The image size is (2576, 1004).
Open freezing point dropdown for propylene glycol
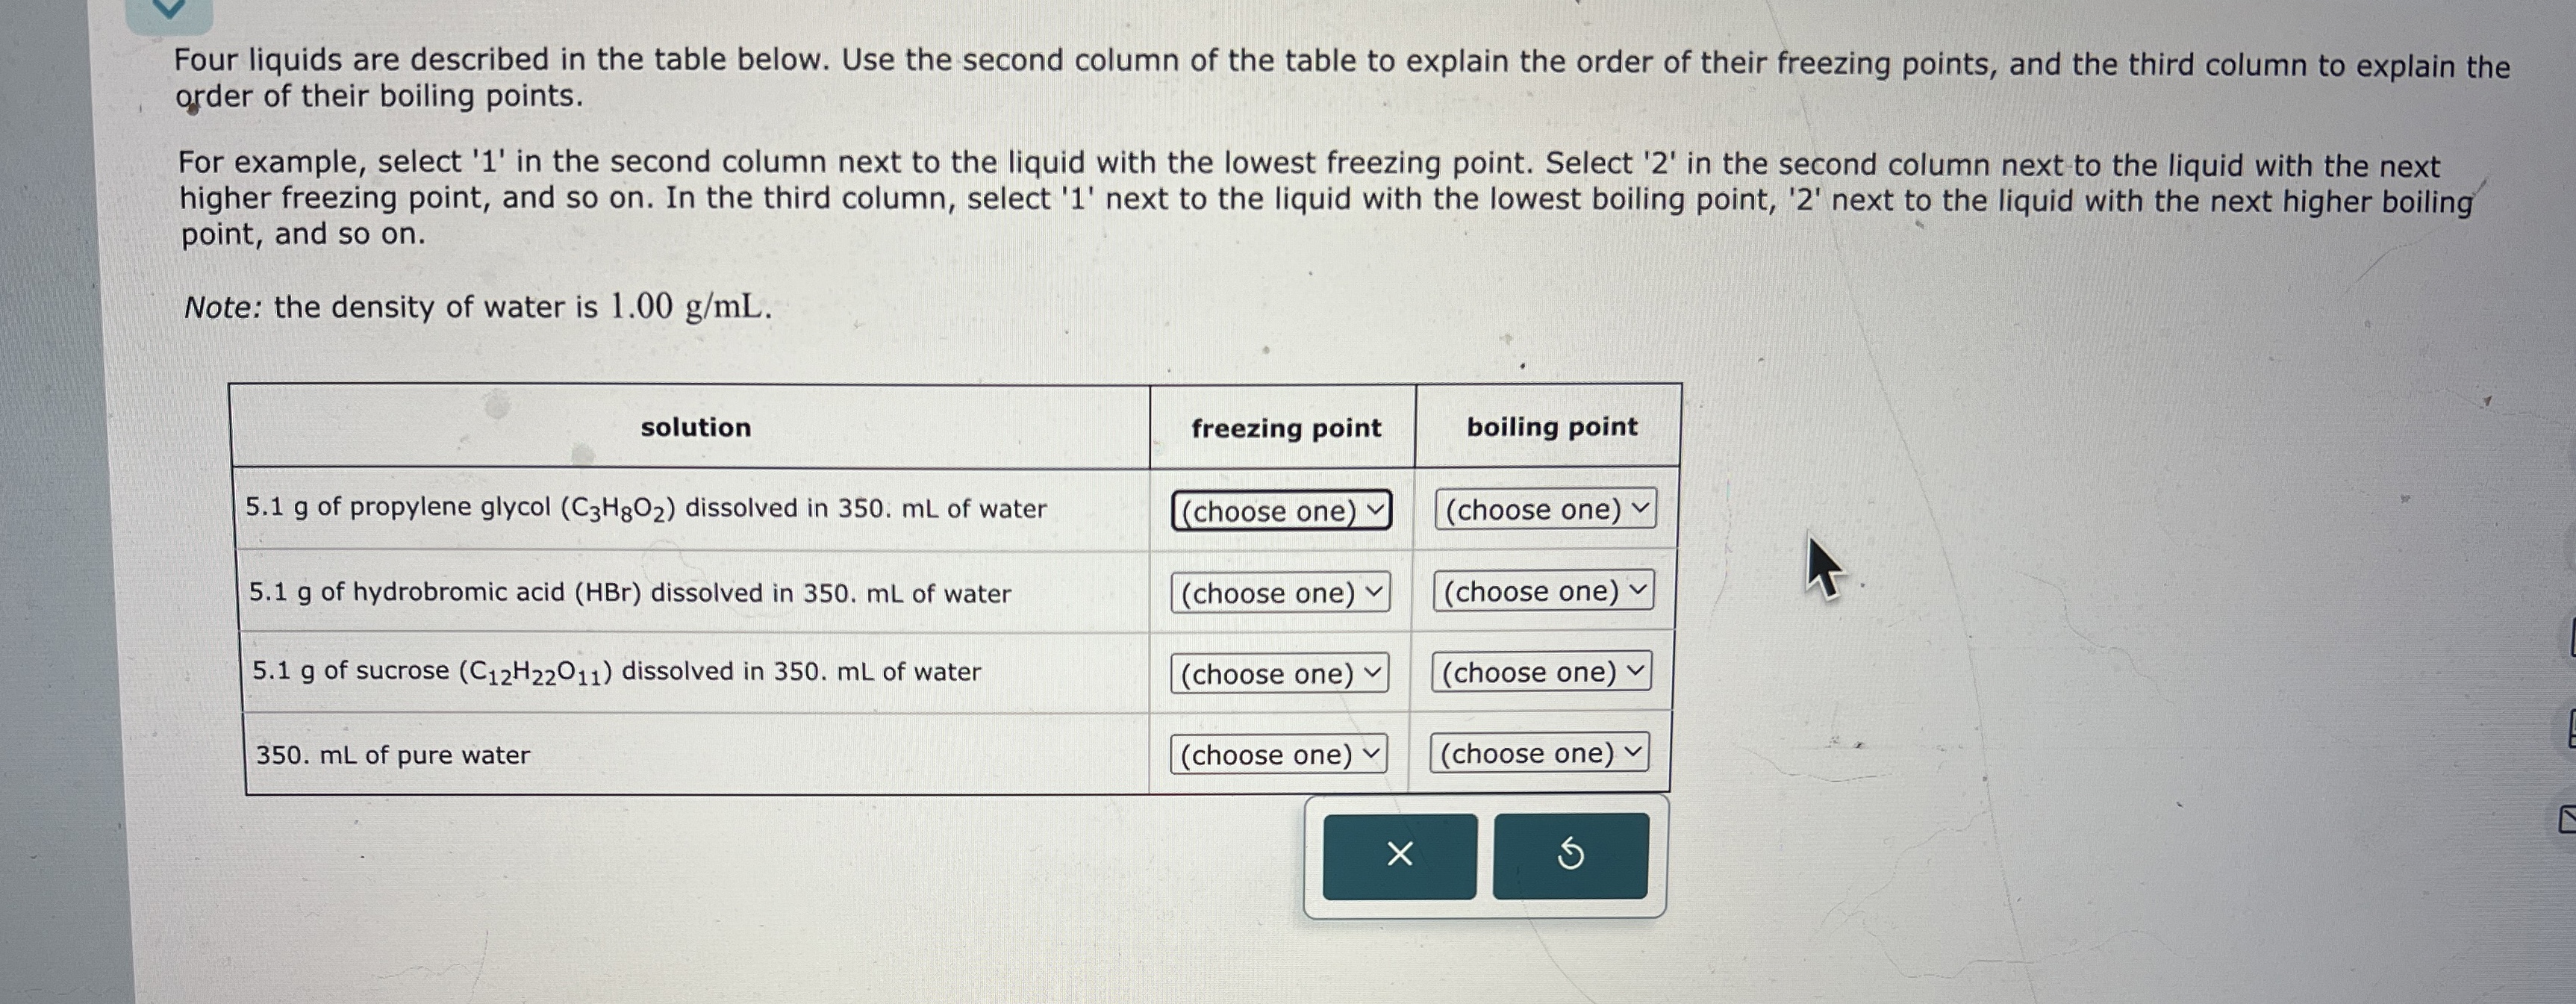(x=1281, y=511)
